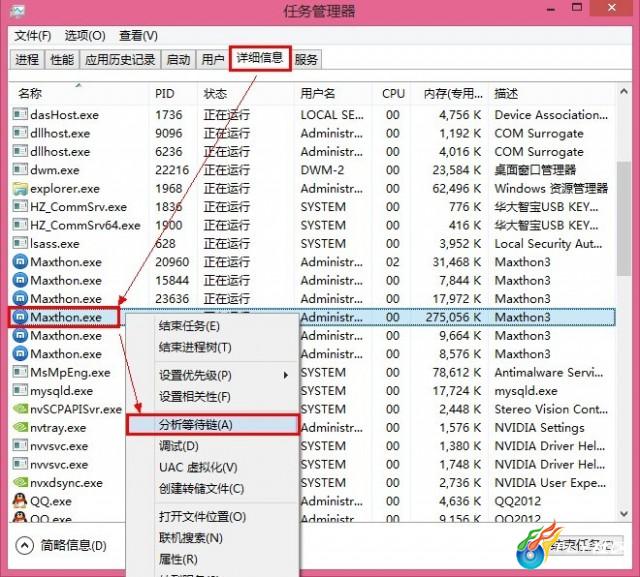The height and width of the screenshot is (577, 640).
Task: Click the explorer.exe folder icon
Action: coord(20,188)
